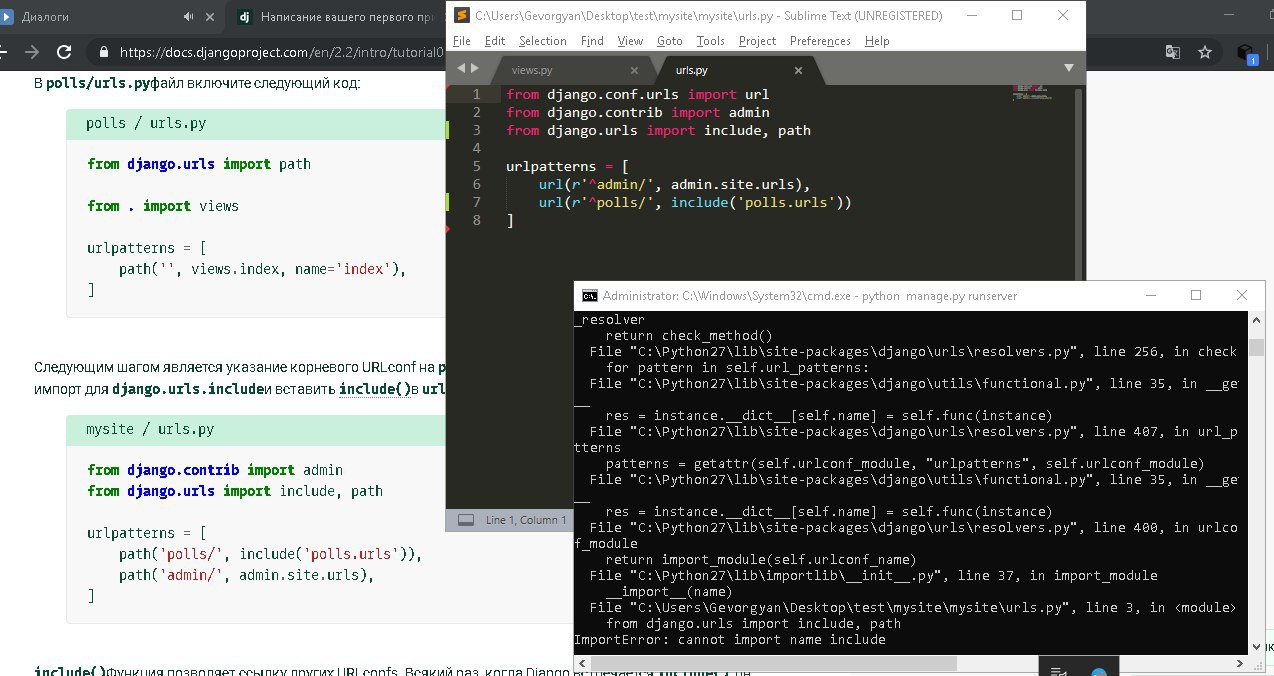The width and height of the screenshot is (1274, 676).
Task: Bookmark this page with the star icon
Action: point(1205,52)
